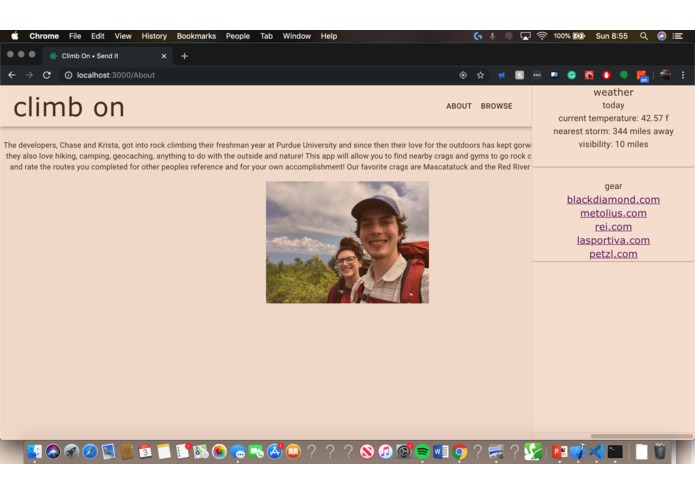The width and height of the screenshot is (695, 494).
Task: Open Siri from the menu bar
Action: [x=661, y=36]
